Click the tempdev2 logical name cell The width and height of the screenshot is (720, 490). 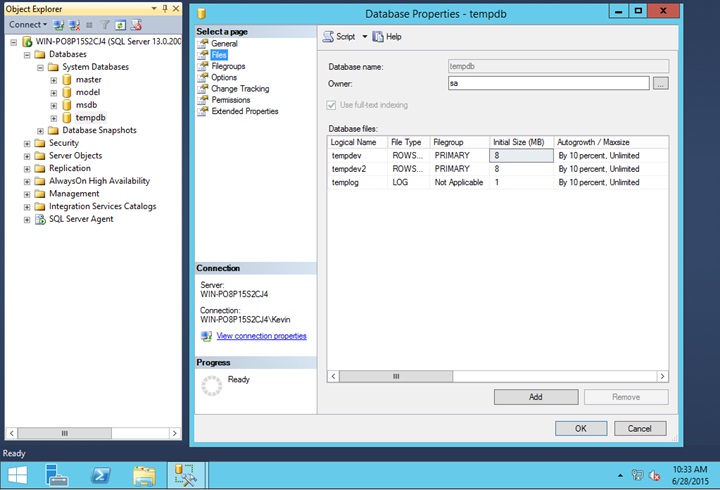(358, 169)
